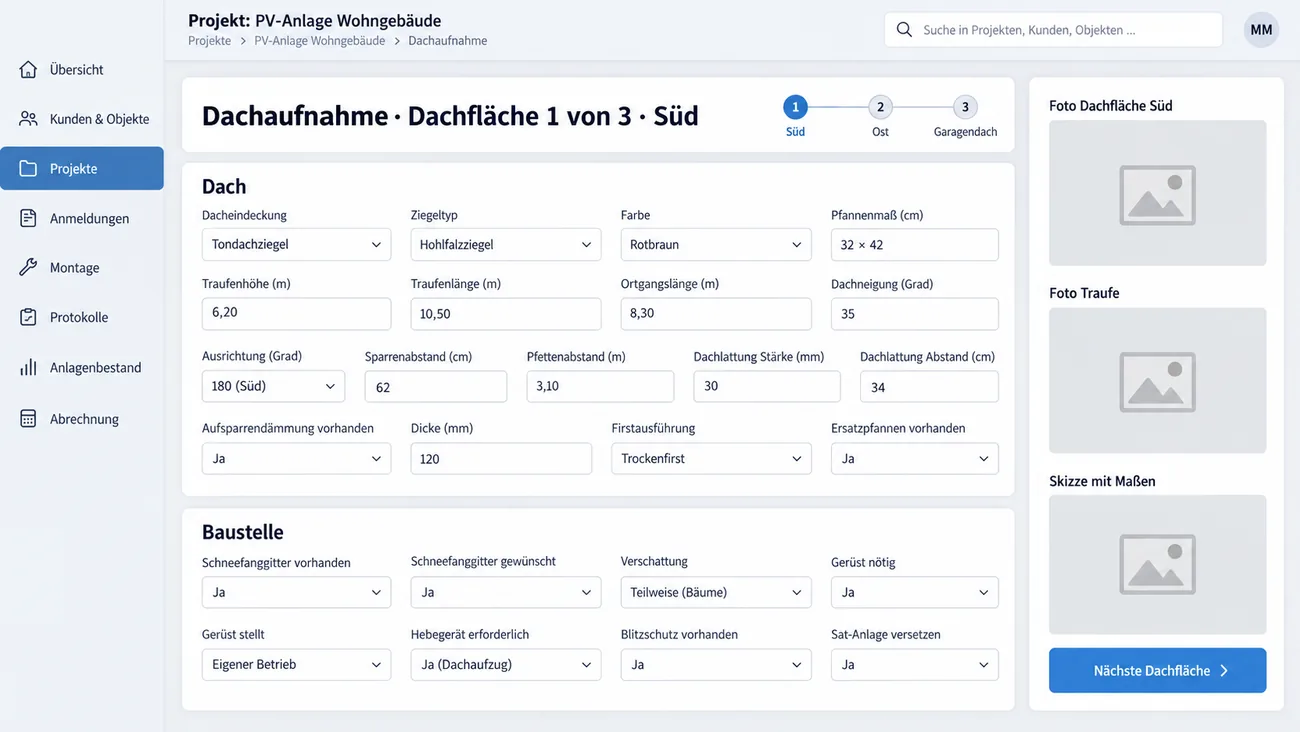The height and width of the screenshot is (732, 1300).
Task: Click the Anlagenbestand bar chart icon
Action: pos(28,368)
